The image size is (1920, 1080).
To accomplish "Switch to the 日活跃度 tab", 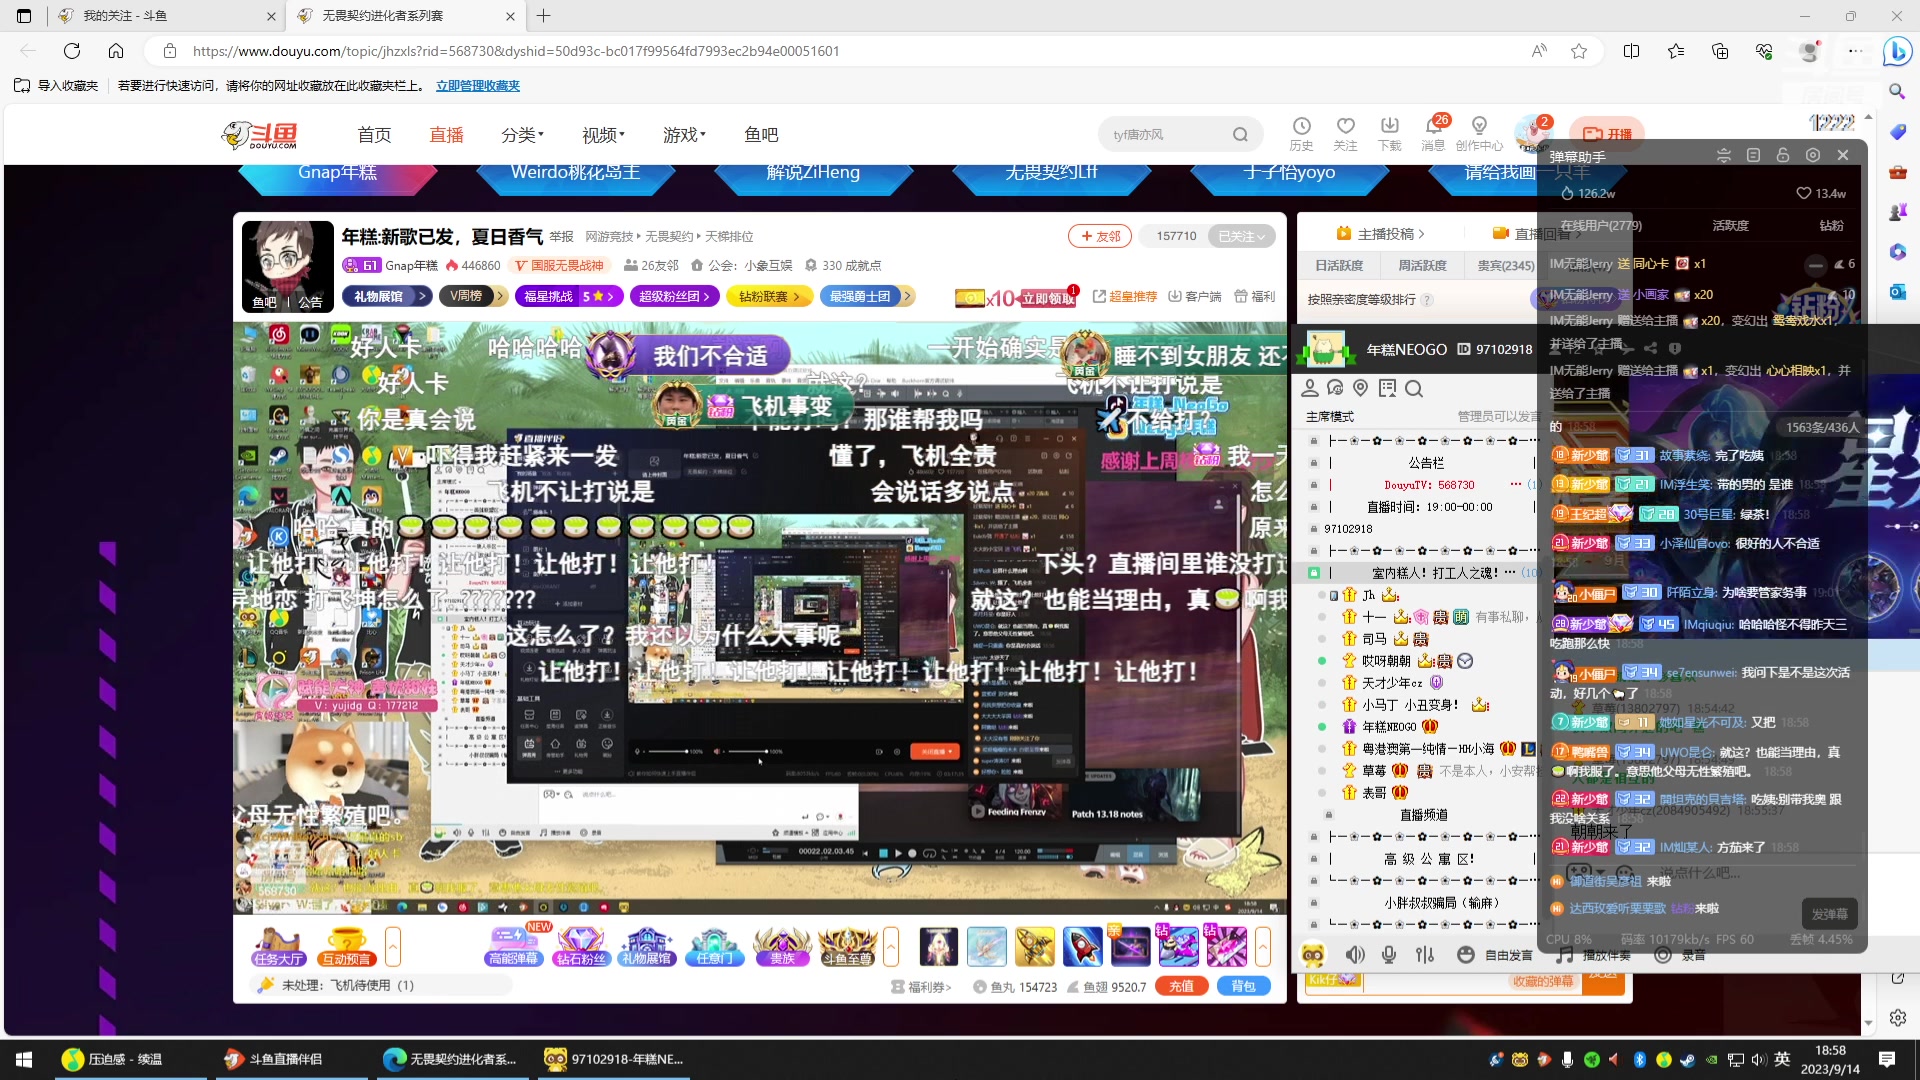I will (x=1339, y=265).
